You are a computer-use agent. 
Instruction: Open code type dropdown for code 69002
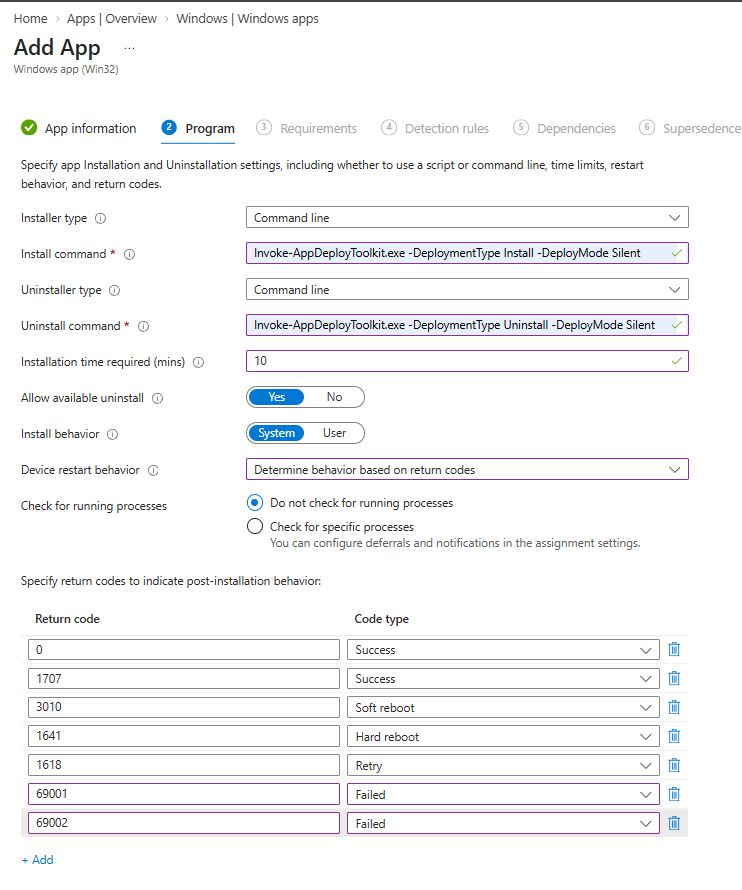503,823
